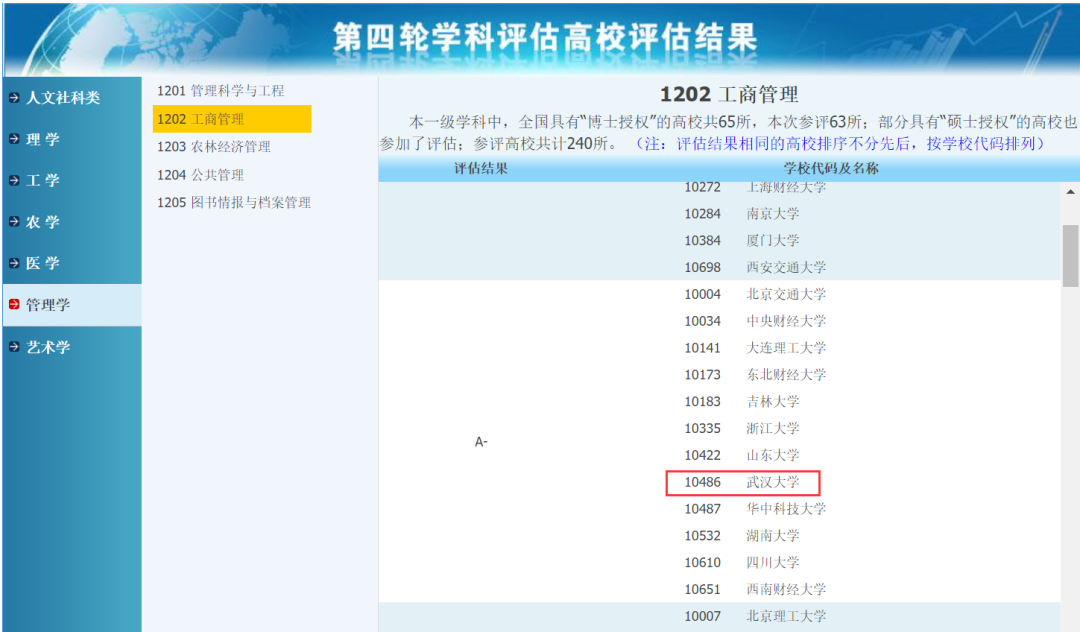Image resolution: width=1080 pixels, height=632 pixels.
Task: Click the A- grade cell
Action: 481,441
